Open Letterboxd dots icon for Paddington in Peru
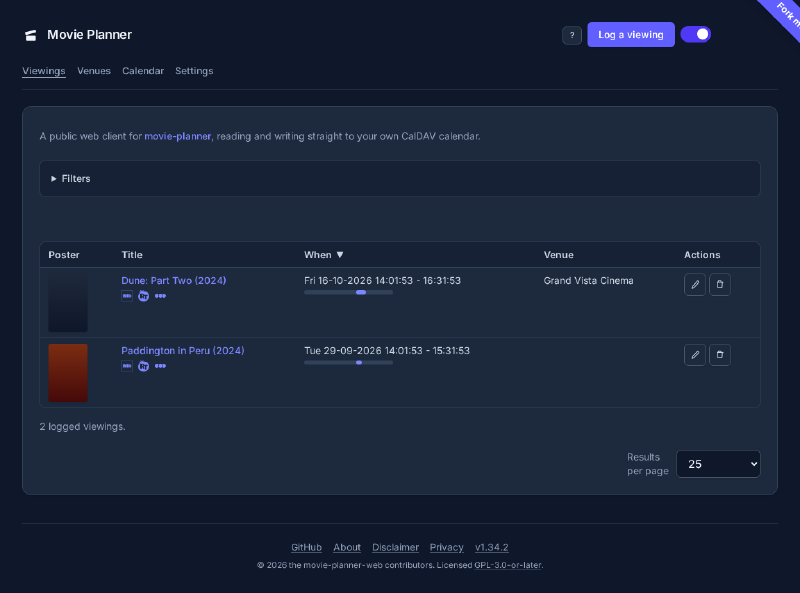The height and width of the screenshot is (593, 800). 160,366
